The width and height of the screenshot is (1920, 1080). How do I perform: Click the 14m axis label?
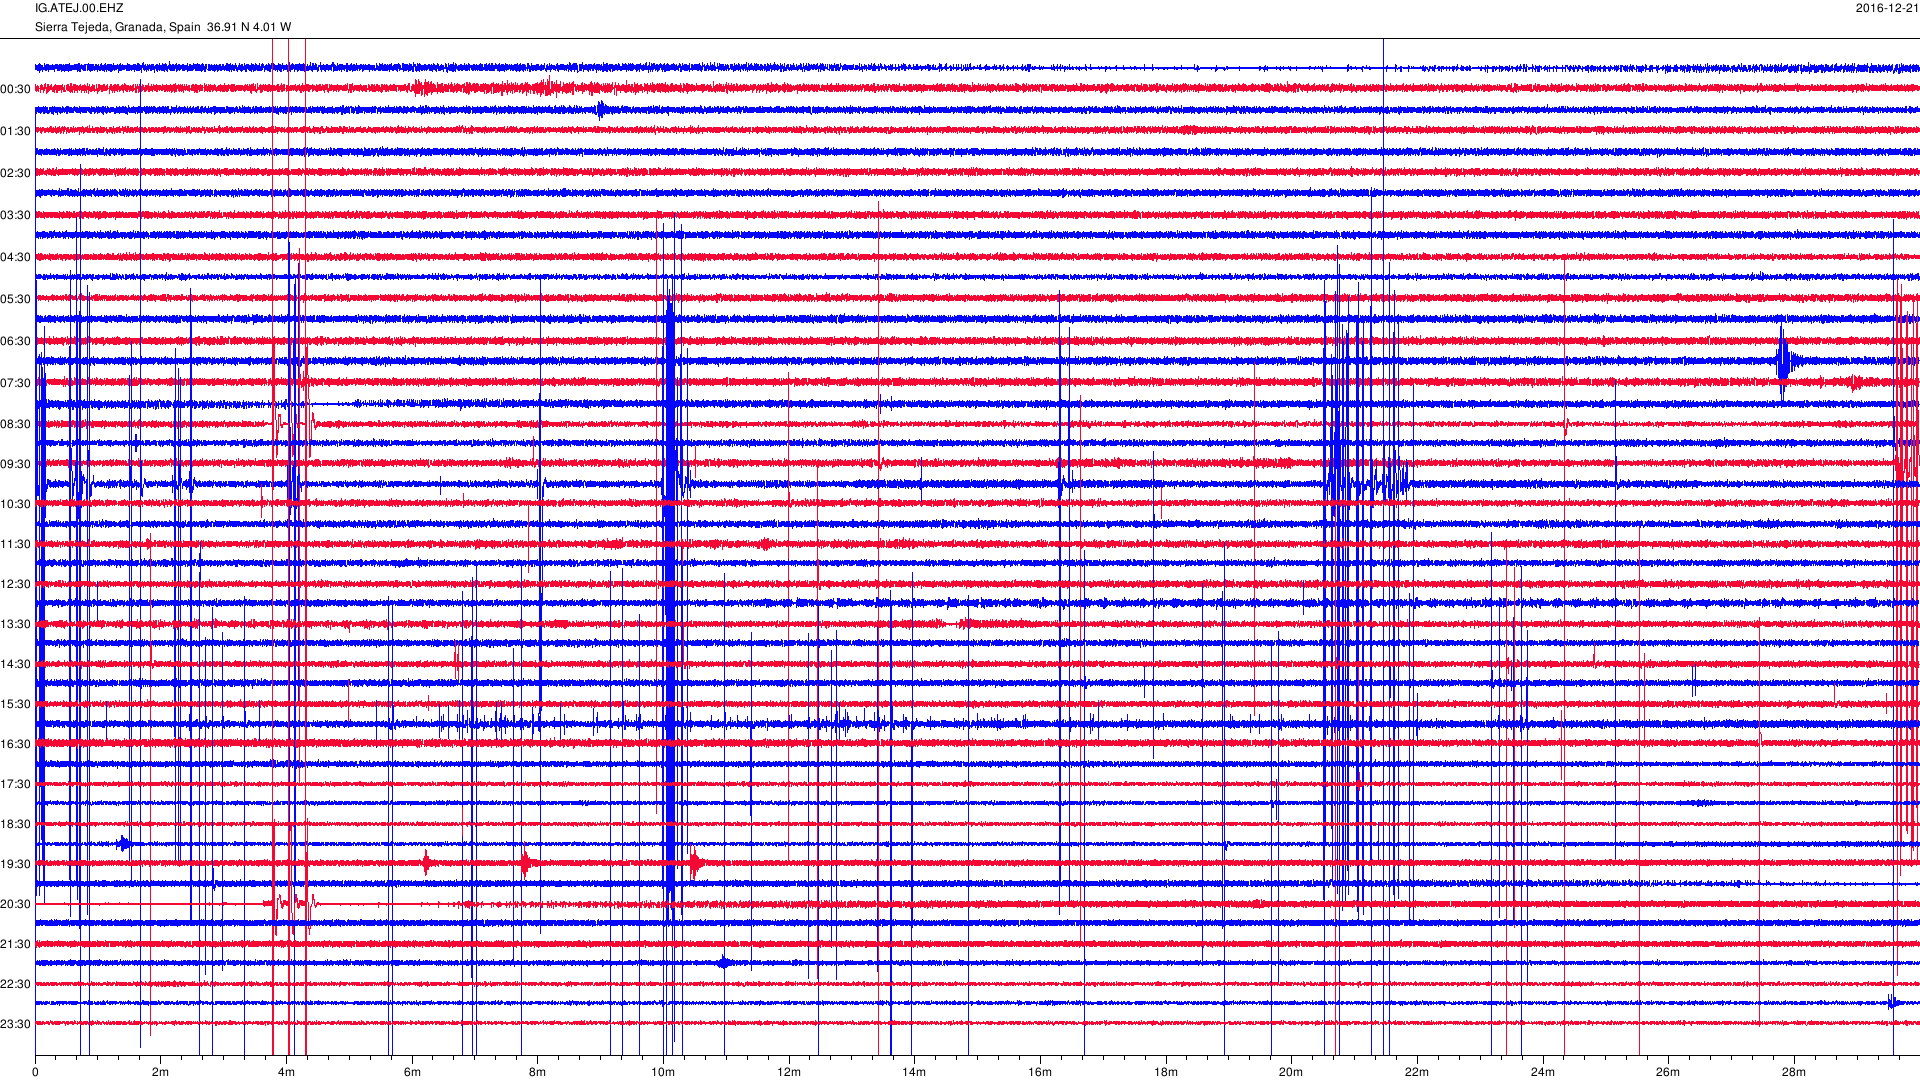pyautogui.click(x=914, y=1072)
